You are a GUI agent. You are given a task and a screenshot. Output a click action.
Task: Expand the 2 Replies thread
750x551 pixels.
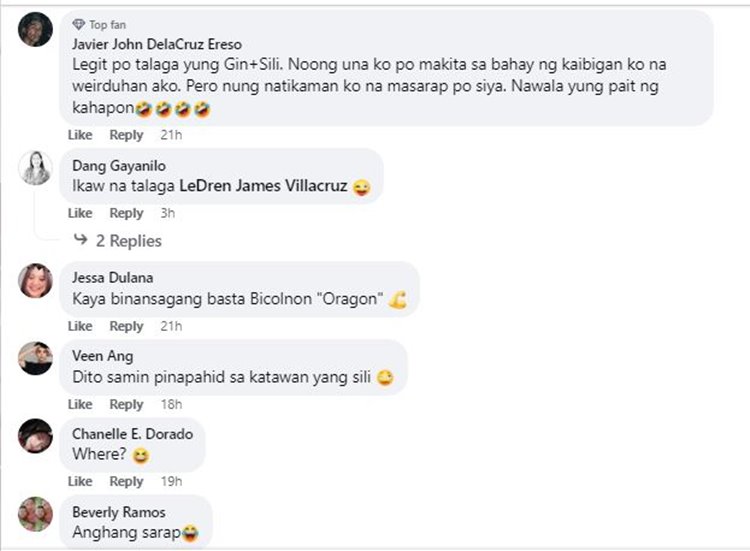(128, 241)
